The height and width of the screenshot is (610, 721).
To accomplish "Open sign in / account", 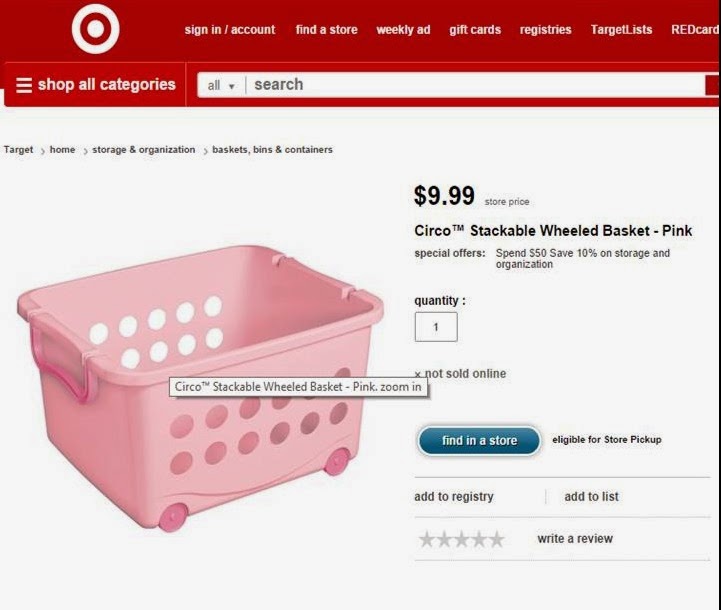I will click(x=230, y=30).
